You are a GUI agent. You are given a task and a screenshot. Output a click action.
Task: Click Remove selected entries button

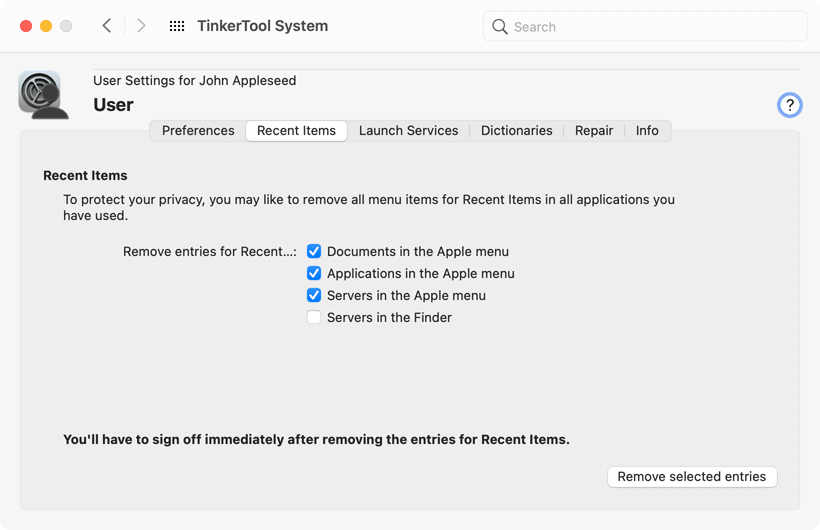[692, 477]
